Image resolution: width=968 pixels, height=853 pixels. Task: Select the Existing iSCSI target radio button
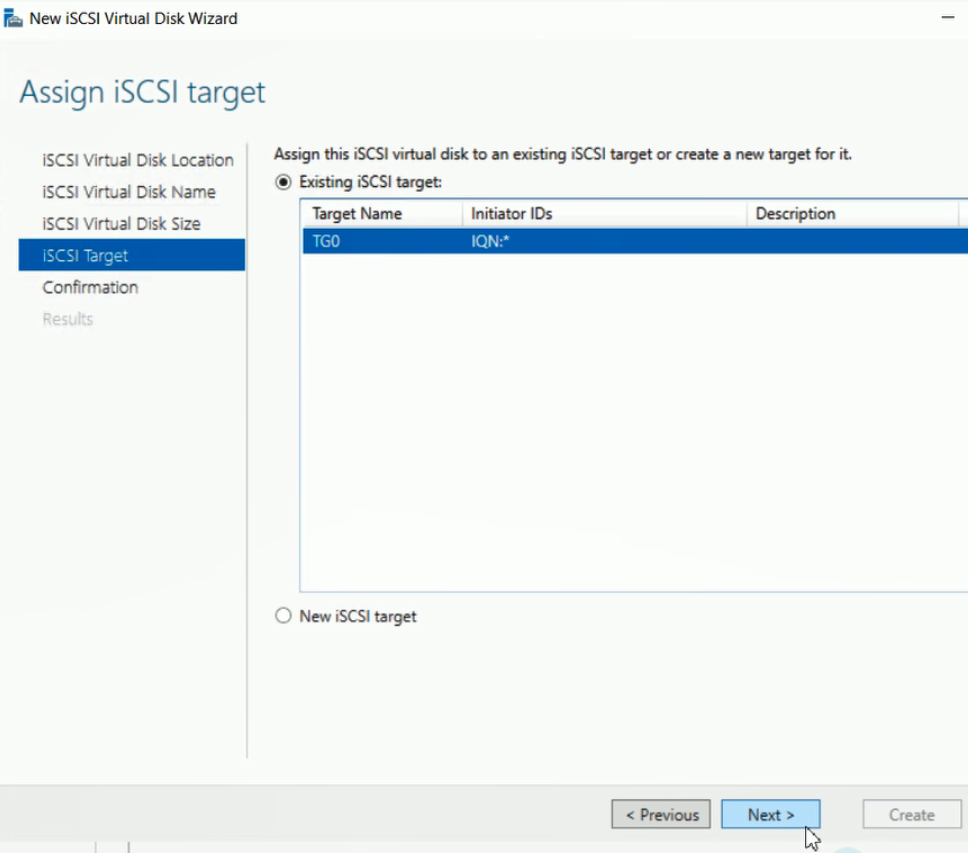[283, 182]
